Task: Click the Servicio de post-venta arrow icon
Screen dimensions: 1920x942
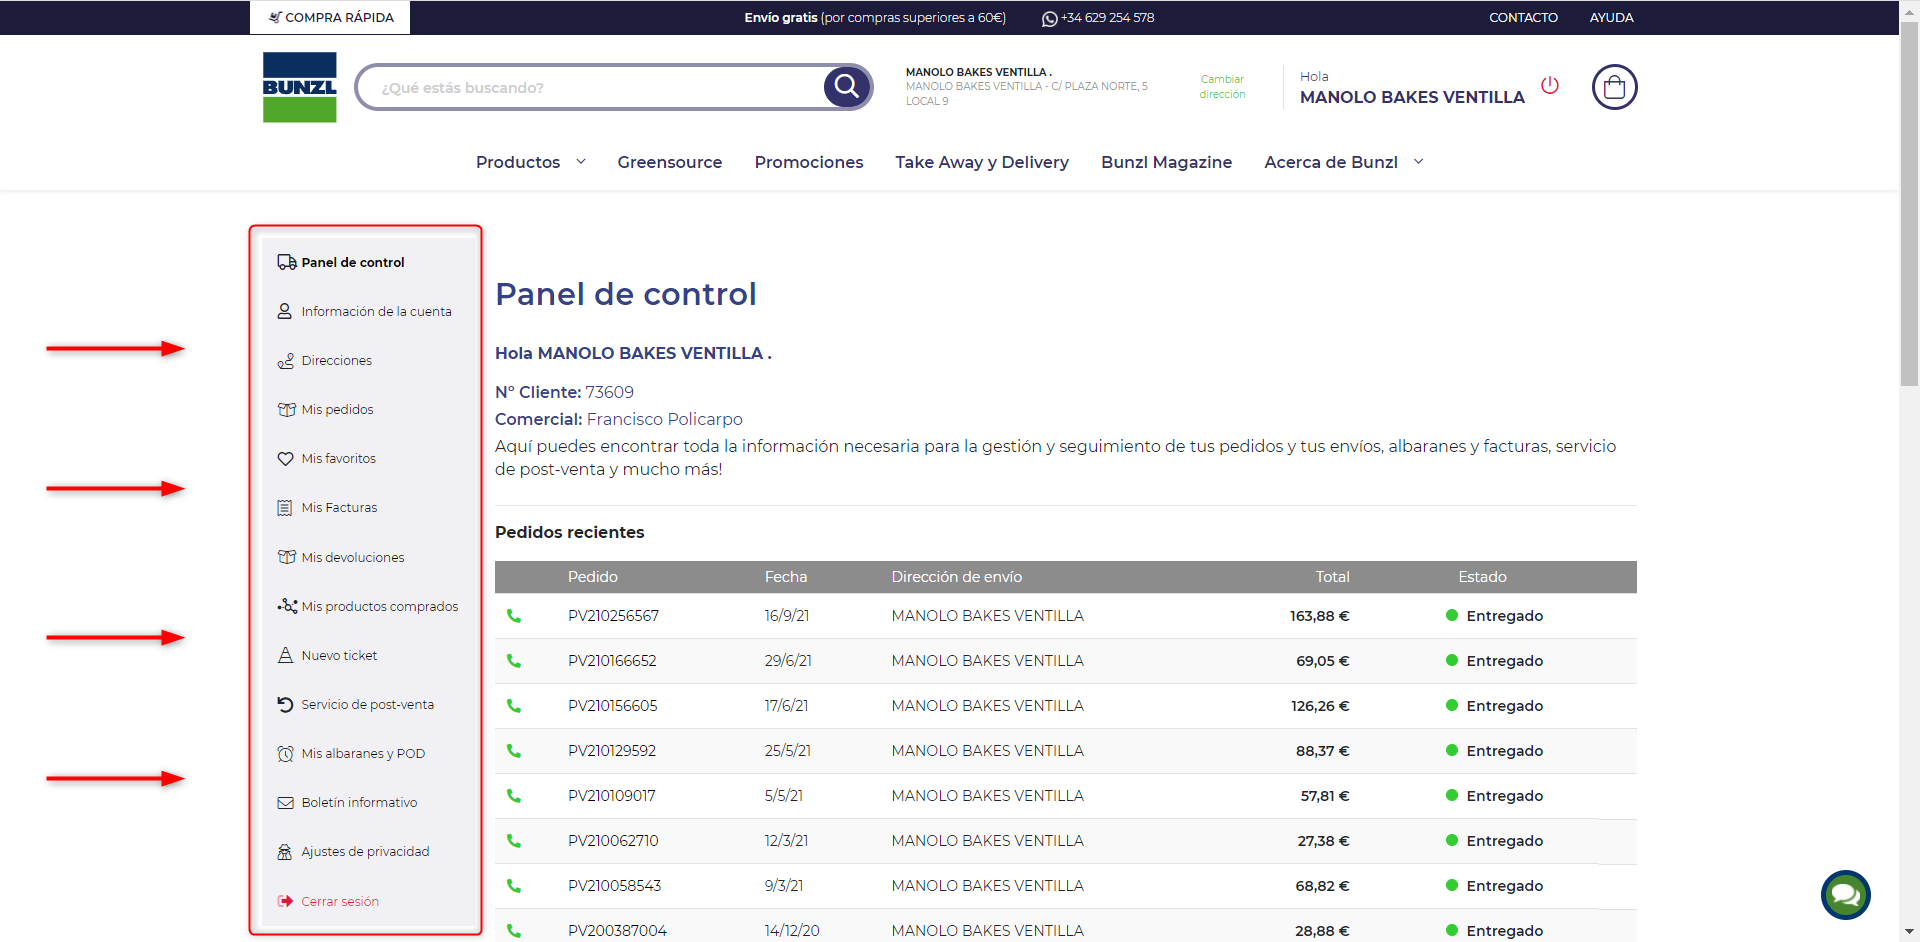Action: (285, 704)
